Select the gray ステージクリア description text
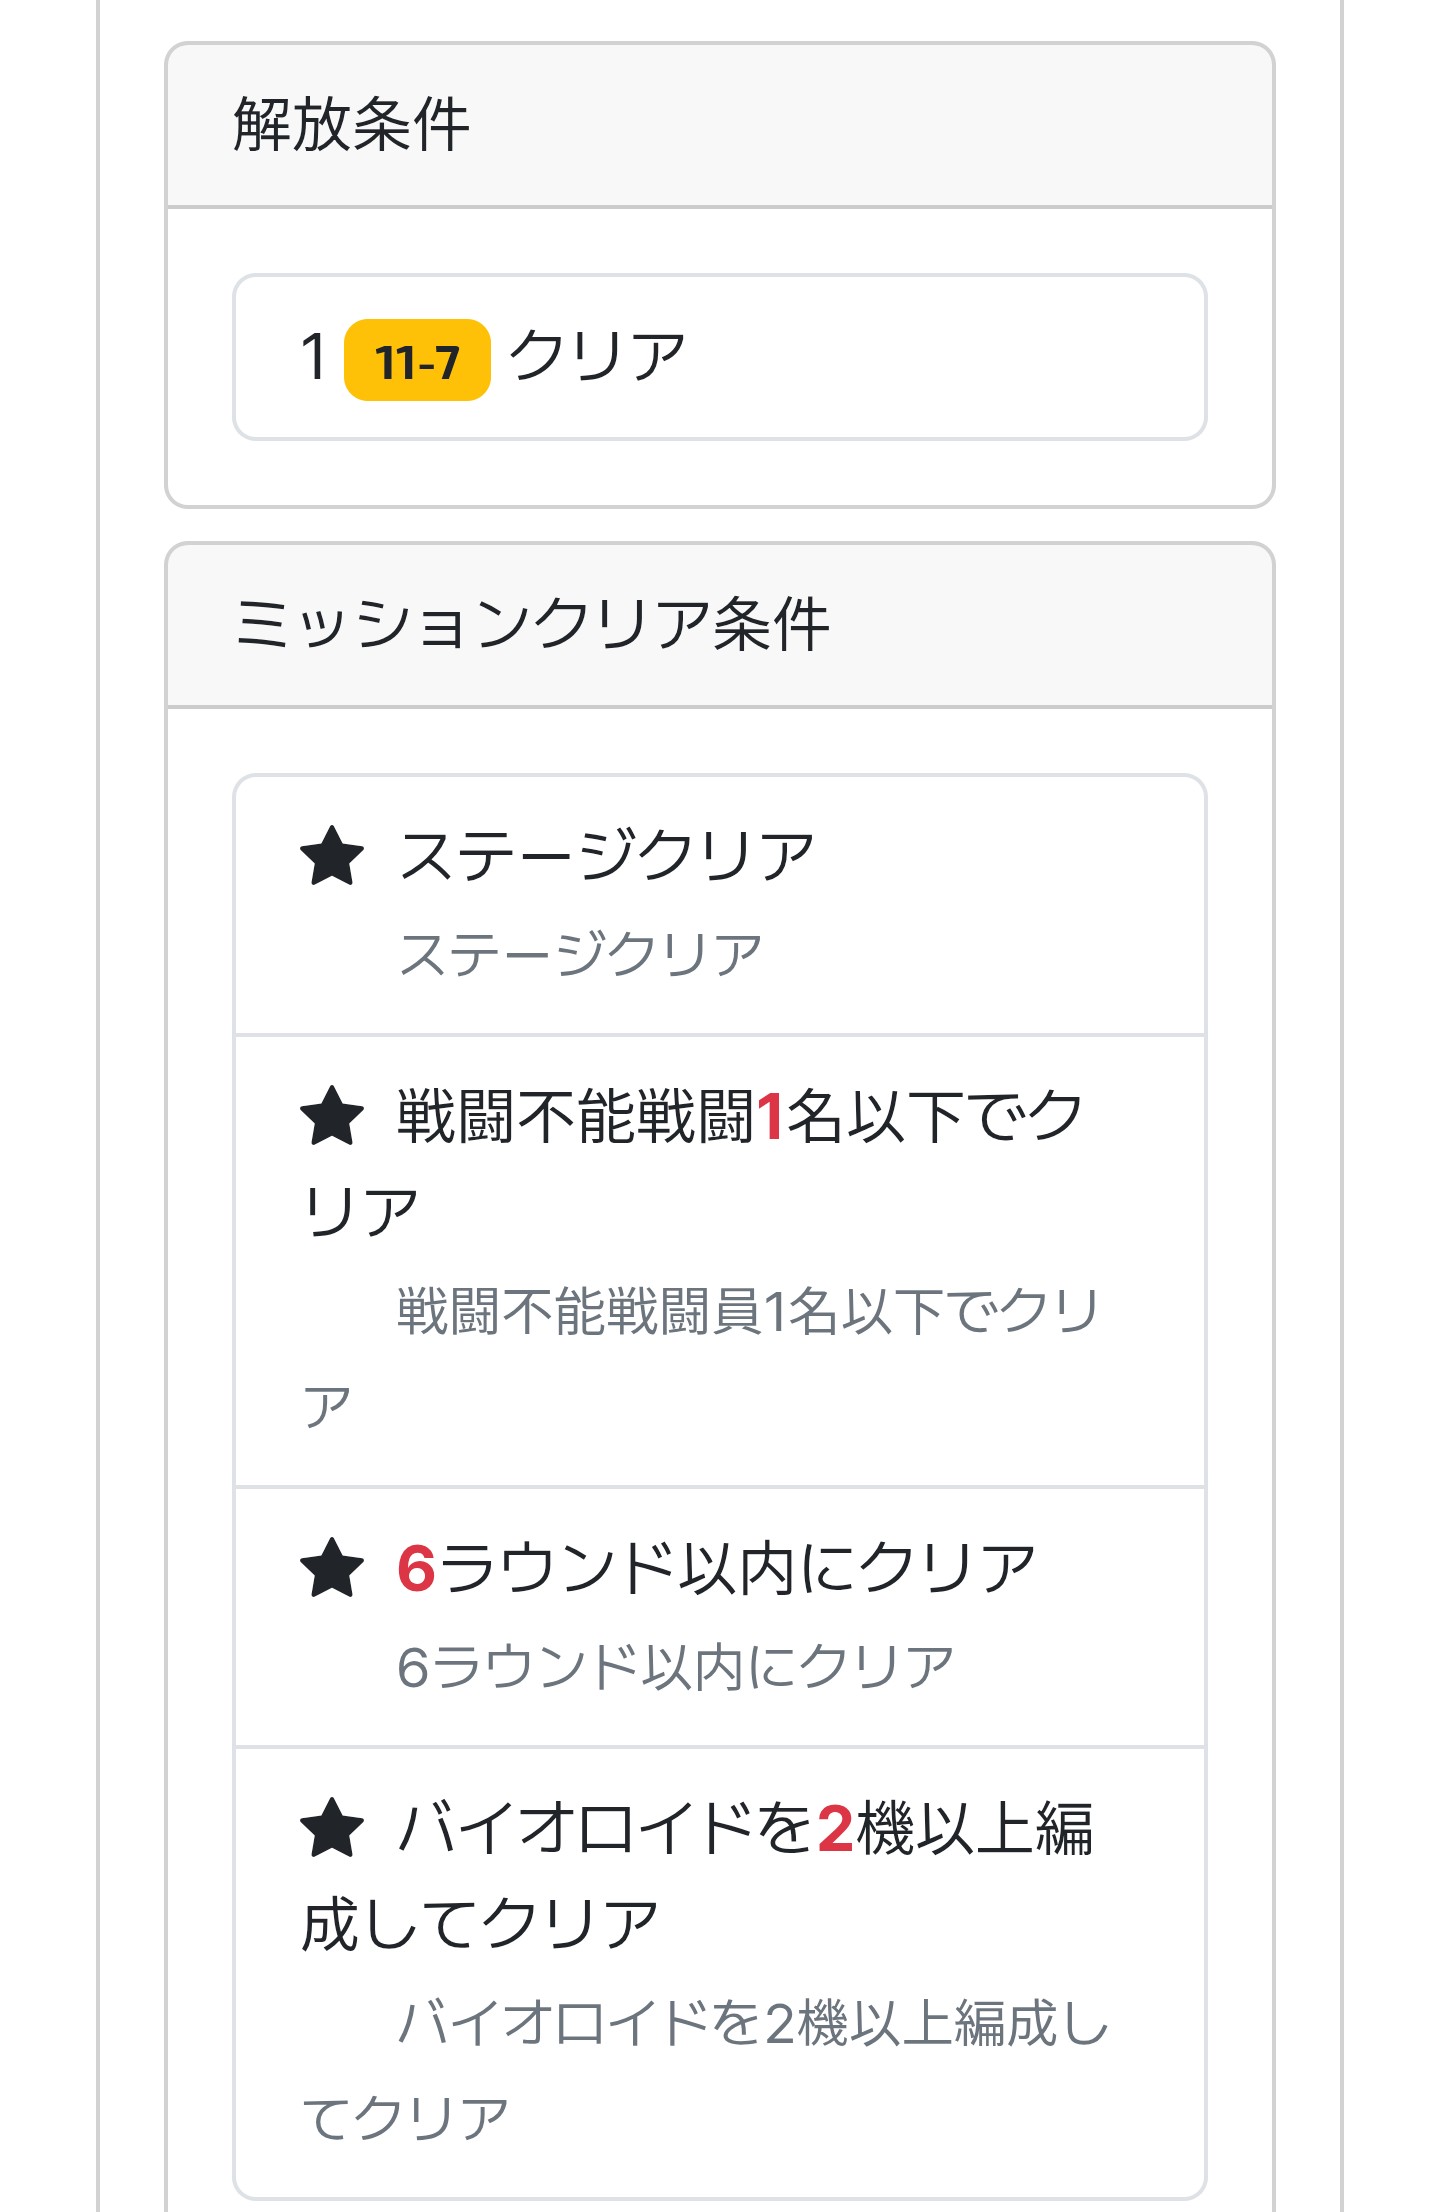The image size is (1440, 2212). click(x=580, y=954)
